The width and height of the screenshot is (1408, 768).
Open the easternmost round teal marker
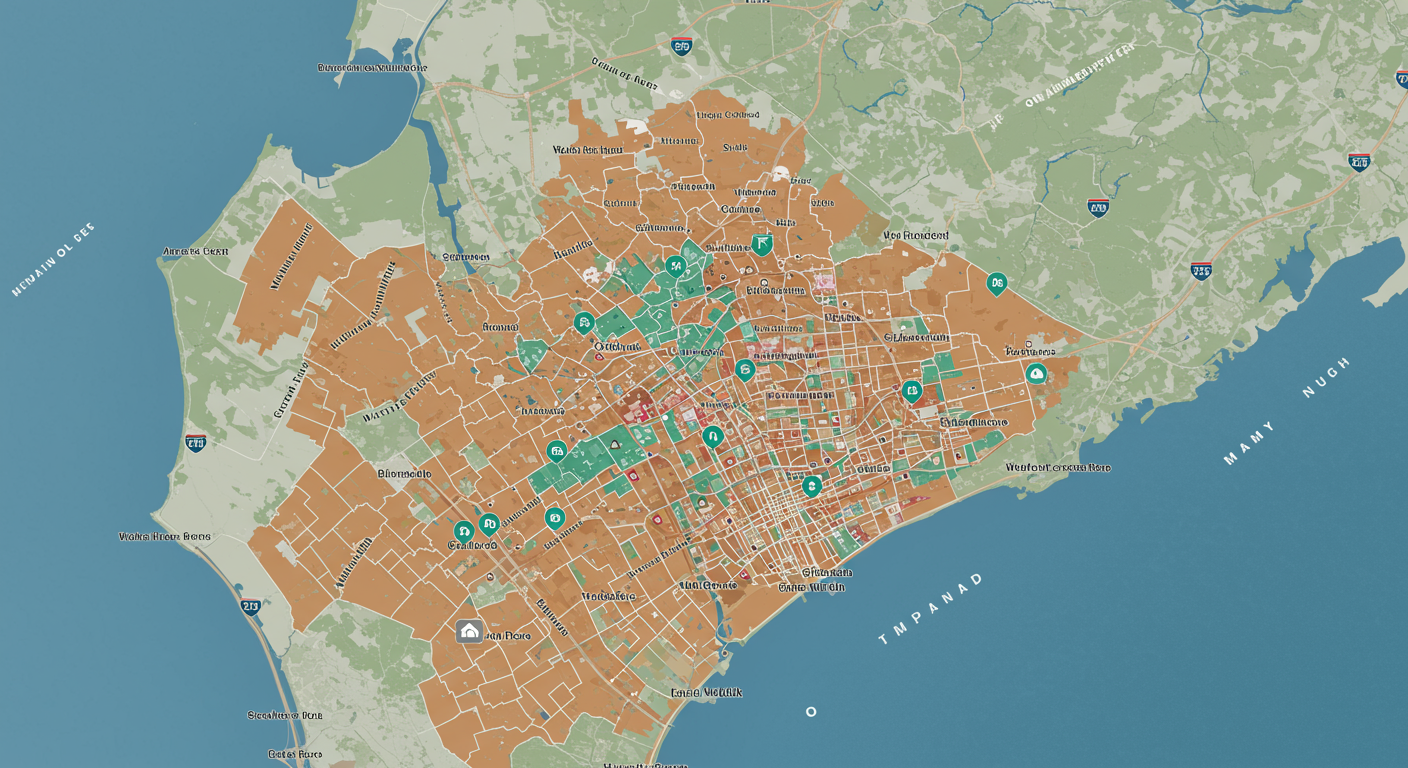pyautogui.click(x=1036, y=374)
